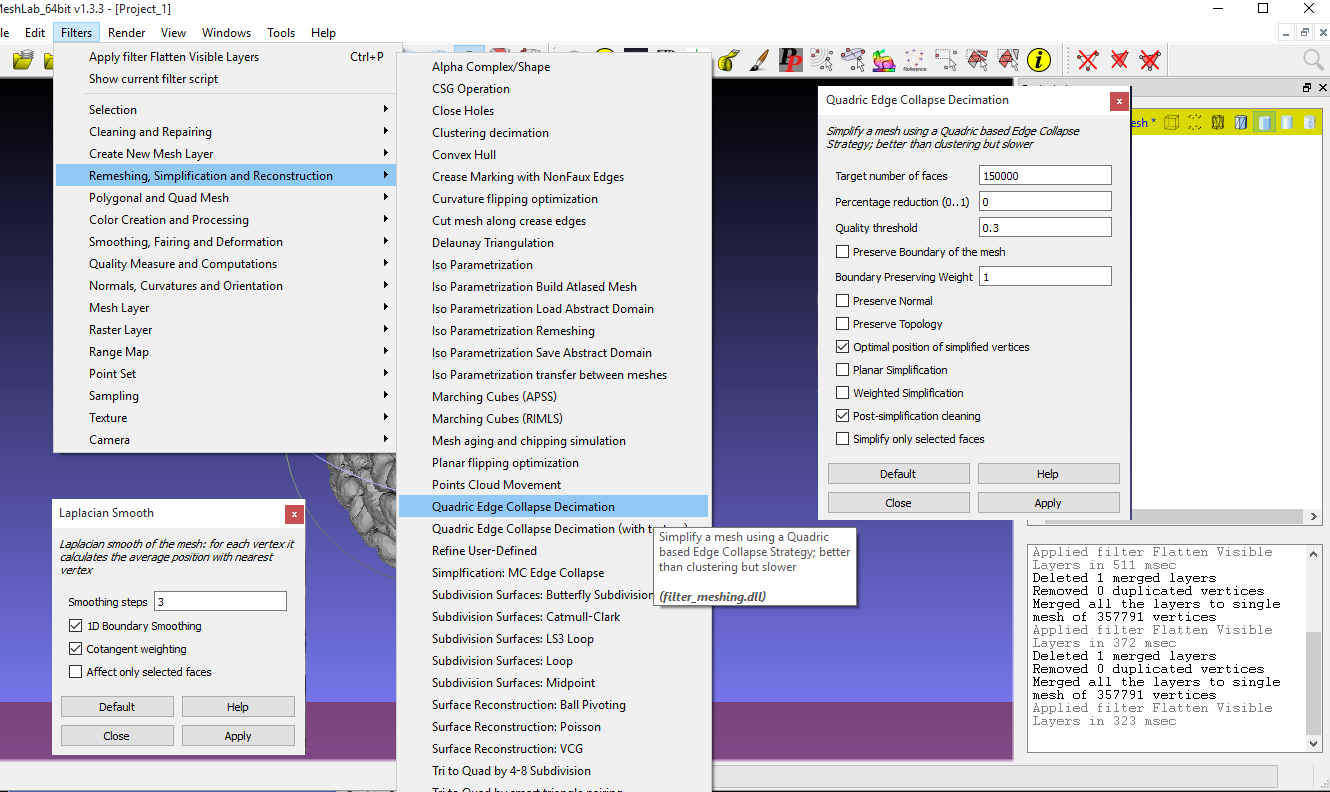Enable Planar Simplification checkbox
Image resolution: width=1330 pixels, height=792 pixels.
click(x=843, y=370)
